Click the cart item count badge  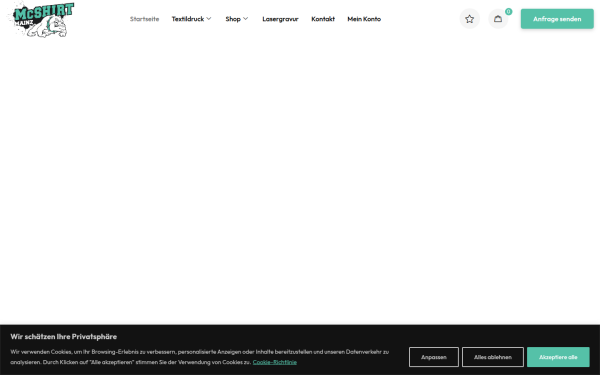[508, 11]
